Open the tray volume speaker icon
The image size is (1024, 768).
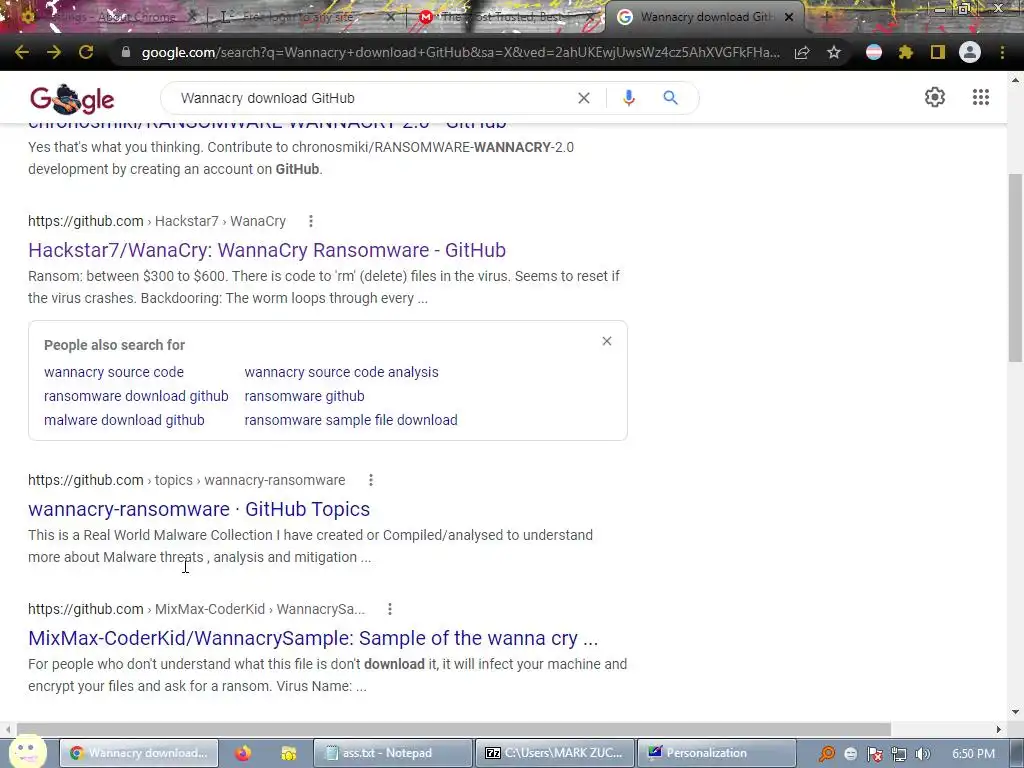click(x=923, y=754)
